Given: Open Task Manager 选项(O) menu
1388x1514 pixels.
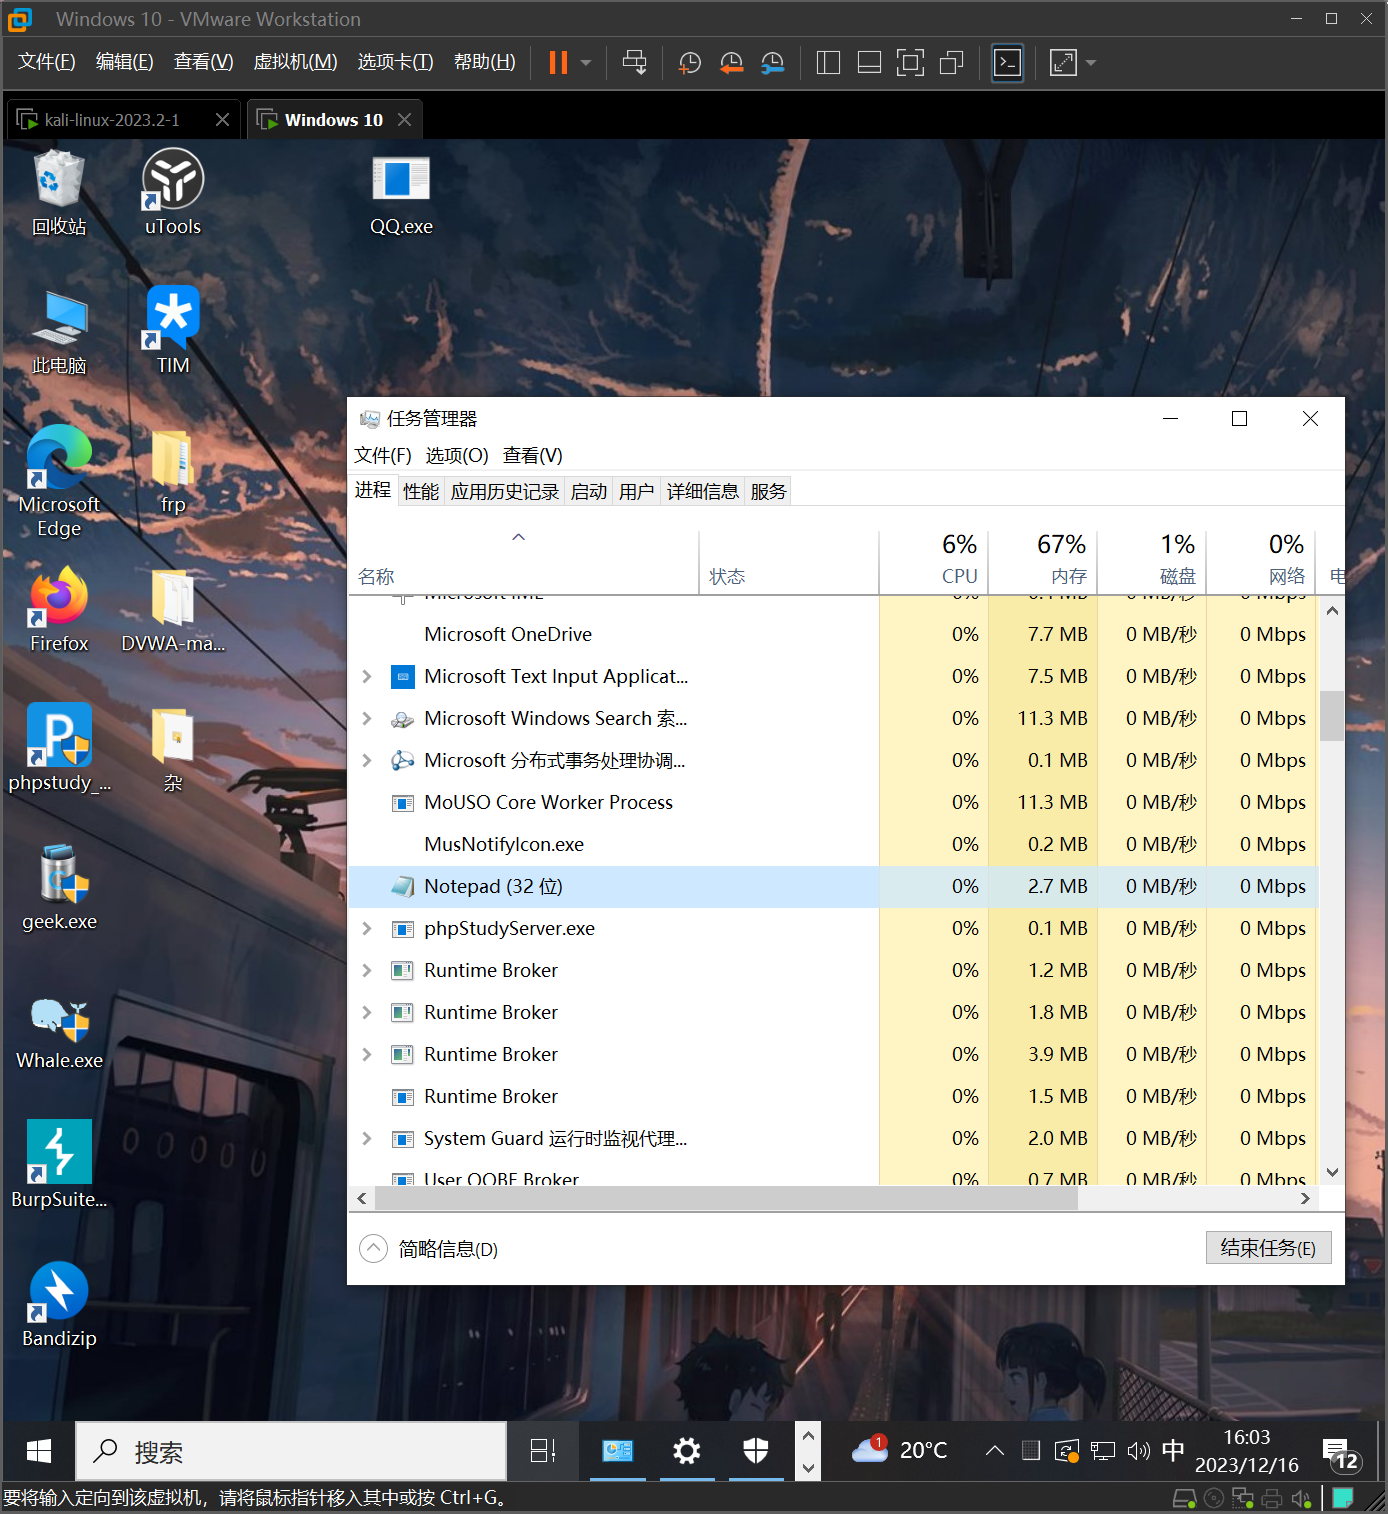Looking at the screenshot, I should [x=457, y=456].
